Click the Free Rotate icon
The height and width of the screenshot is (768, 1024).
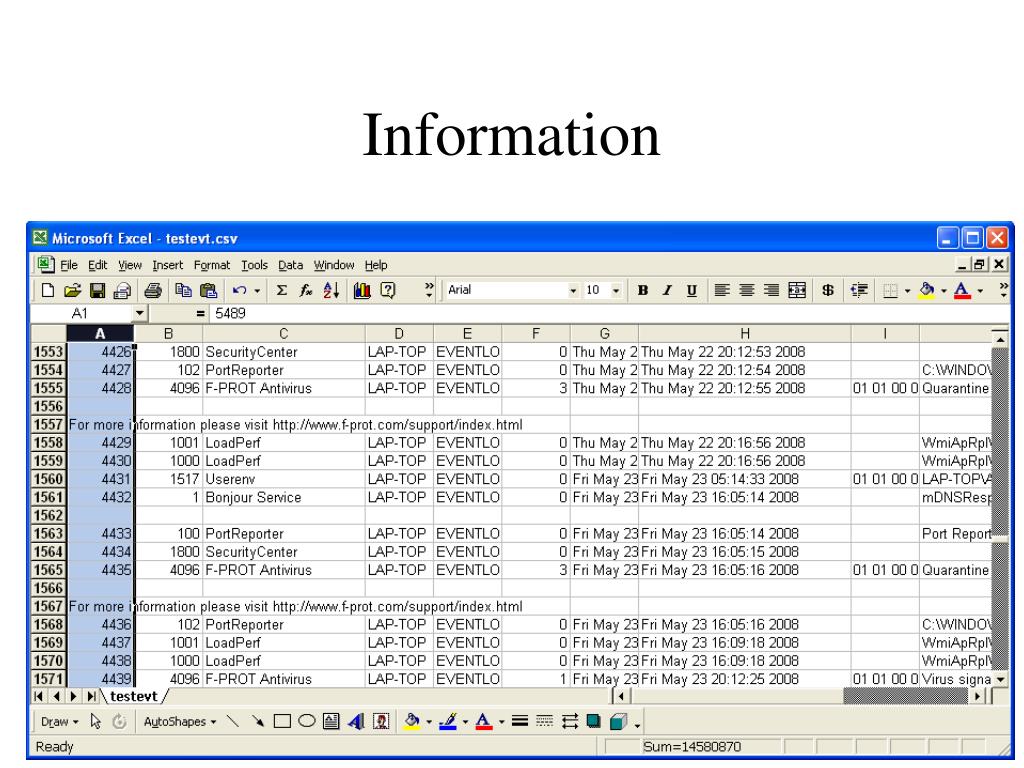(119, 722)
